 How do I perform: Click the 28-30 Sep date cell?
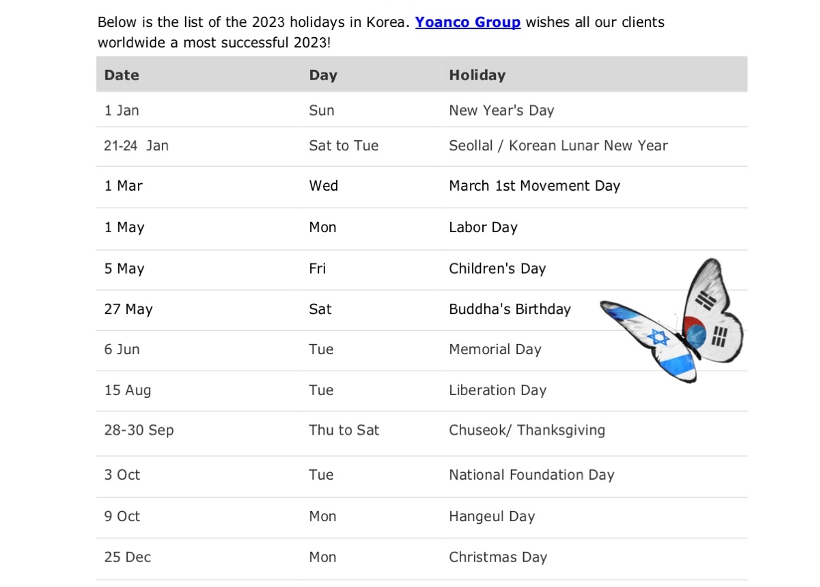coord(139,430)
